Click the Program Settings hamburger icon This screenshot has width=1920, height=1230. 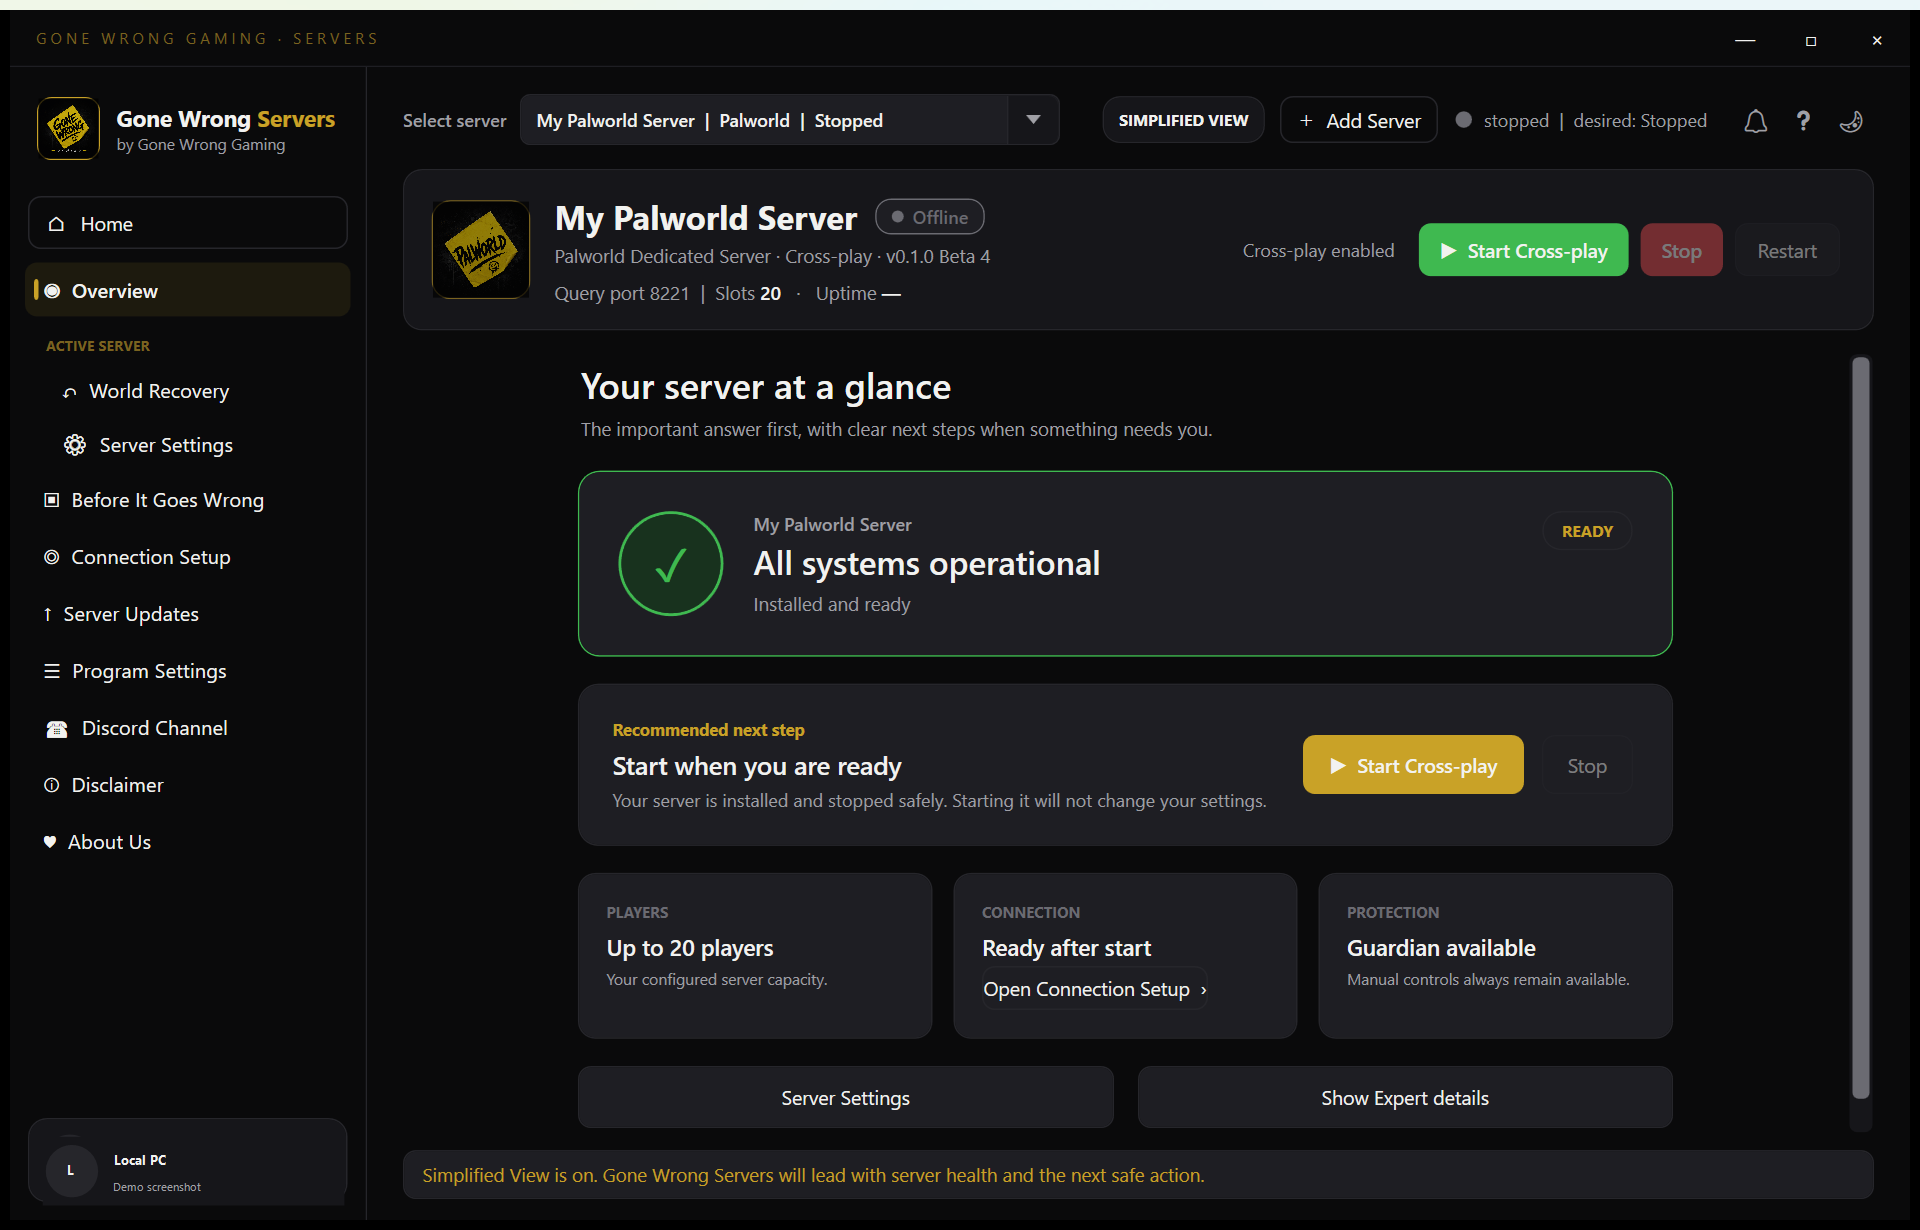click(x=52, y=671)
